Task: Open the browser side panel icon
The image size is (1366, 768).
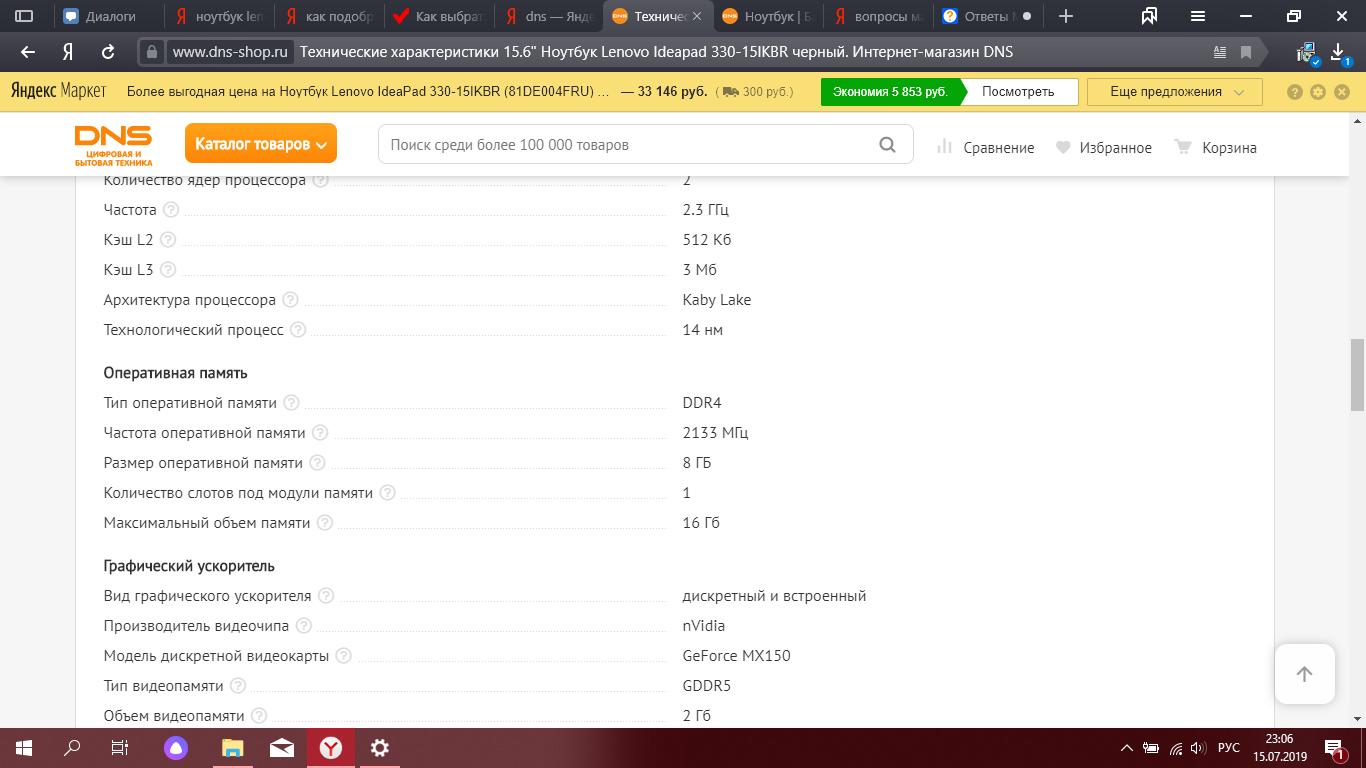Action: [x=24, y=16]
